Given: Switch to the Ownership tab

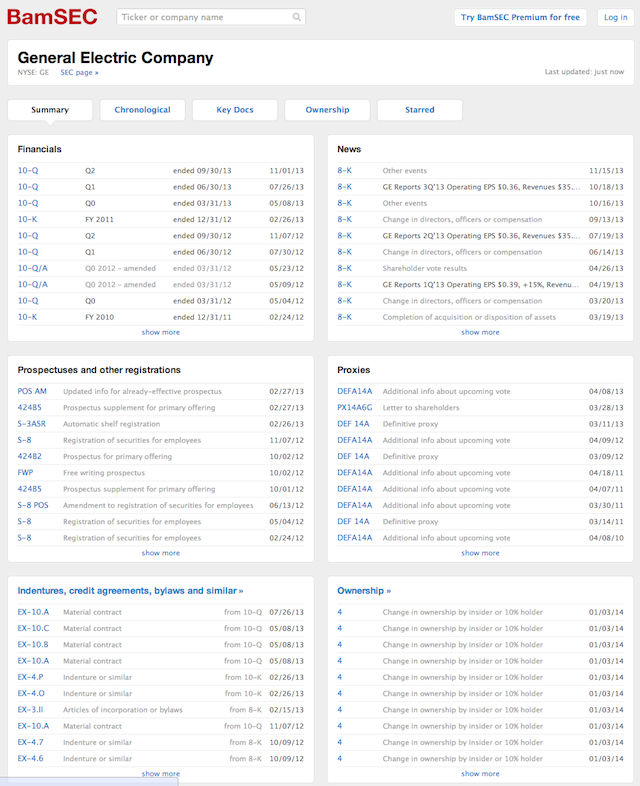Looking at the screenshot, I should point(327,110).
